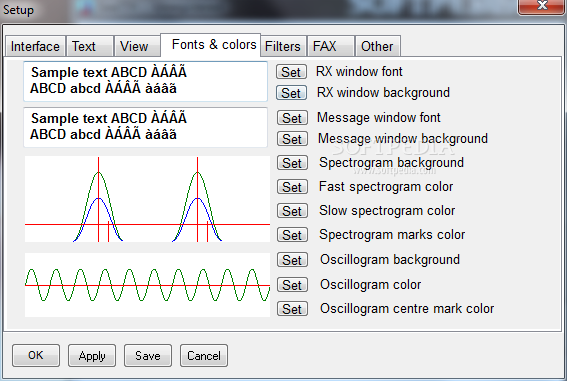Click the OK button
Screen dimensions: 567x381
36,356
